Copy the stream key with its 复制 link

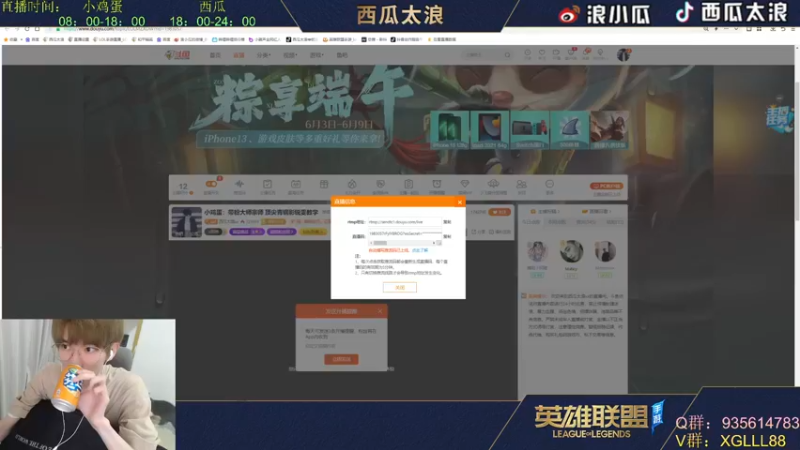click(x=447, y=237)
